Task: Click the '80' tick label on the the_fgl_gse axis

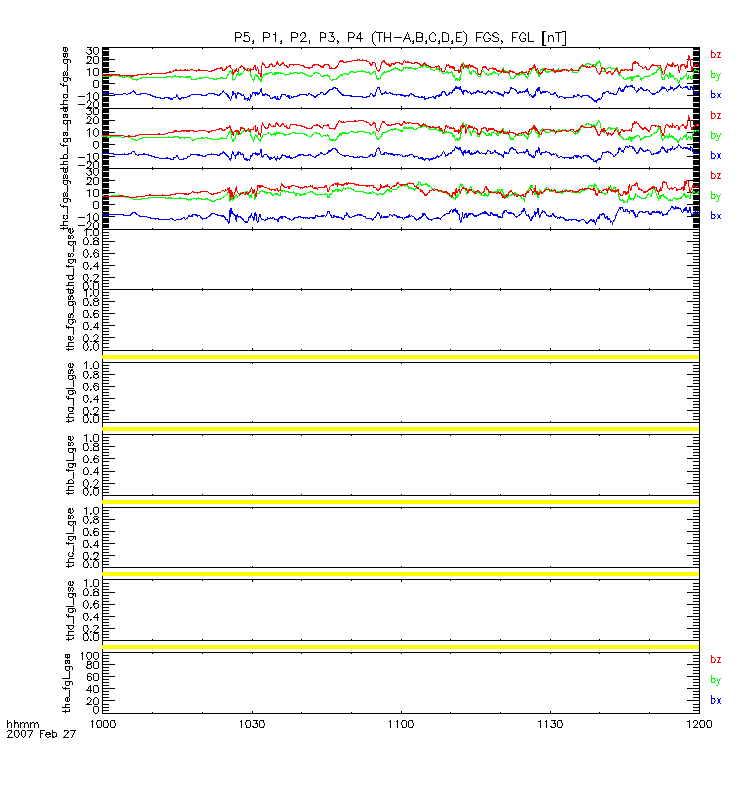Action: pos(93,665)
